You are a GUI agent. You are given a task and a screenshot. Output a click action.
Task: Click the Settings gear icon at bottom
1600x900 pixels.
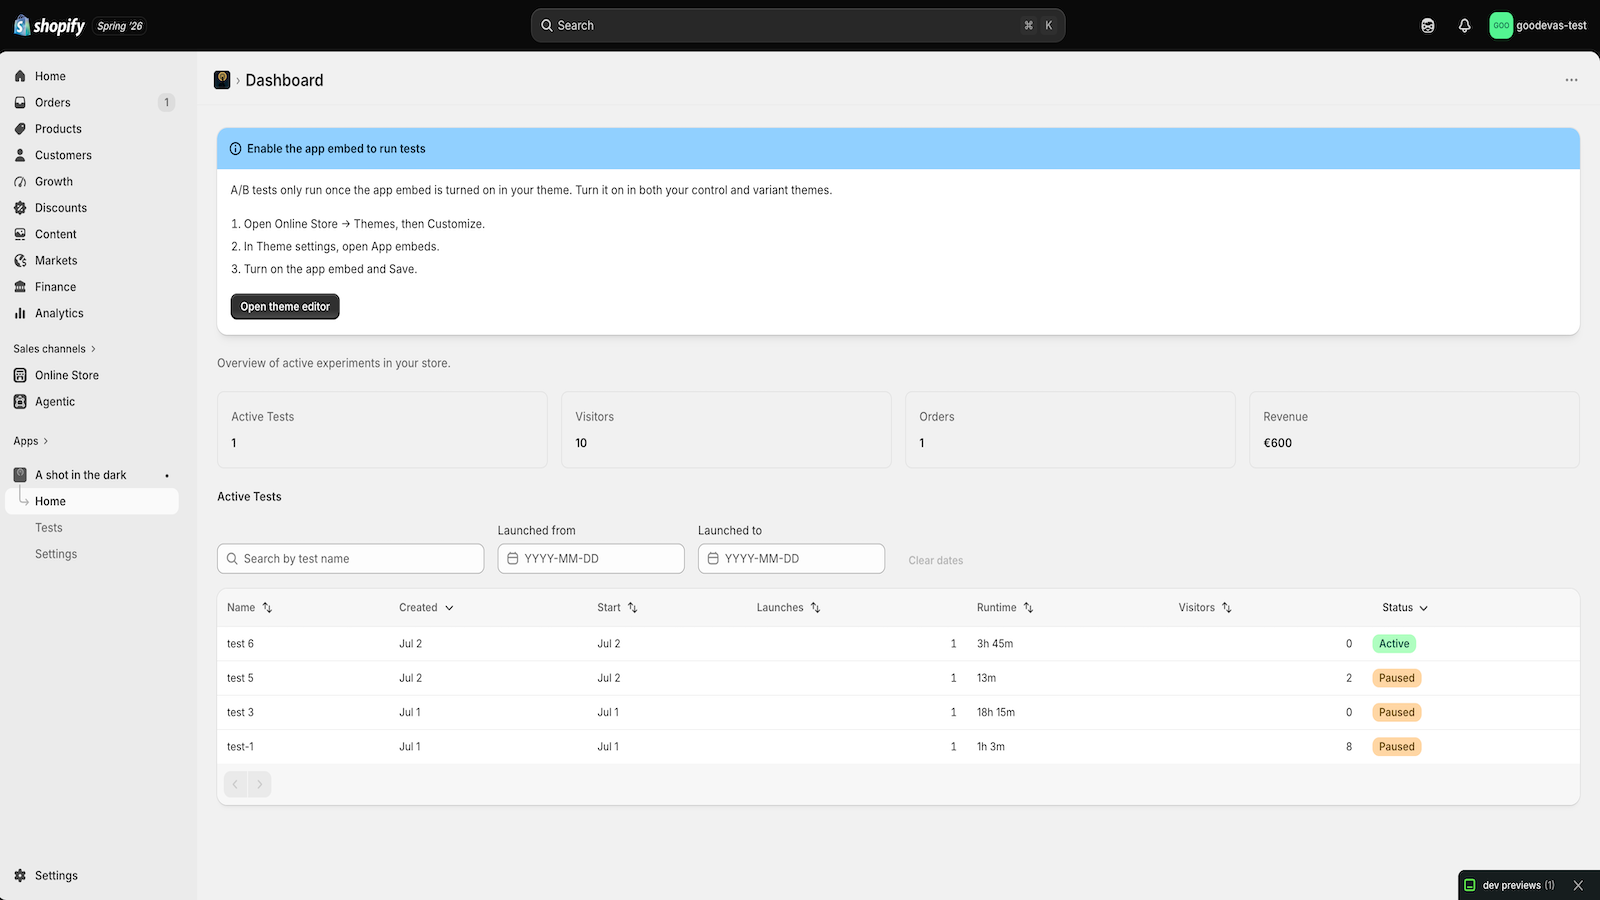(x=20, y=875)
